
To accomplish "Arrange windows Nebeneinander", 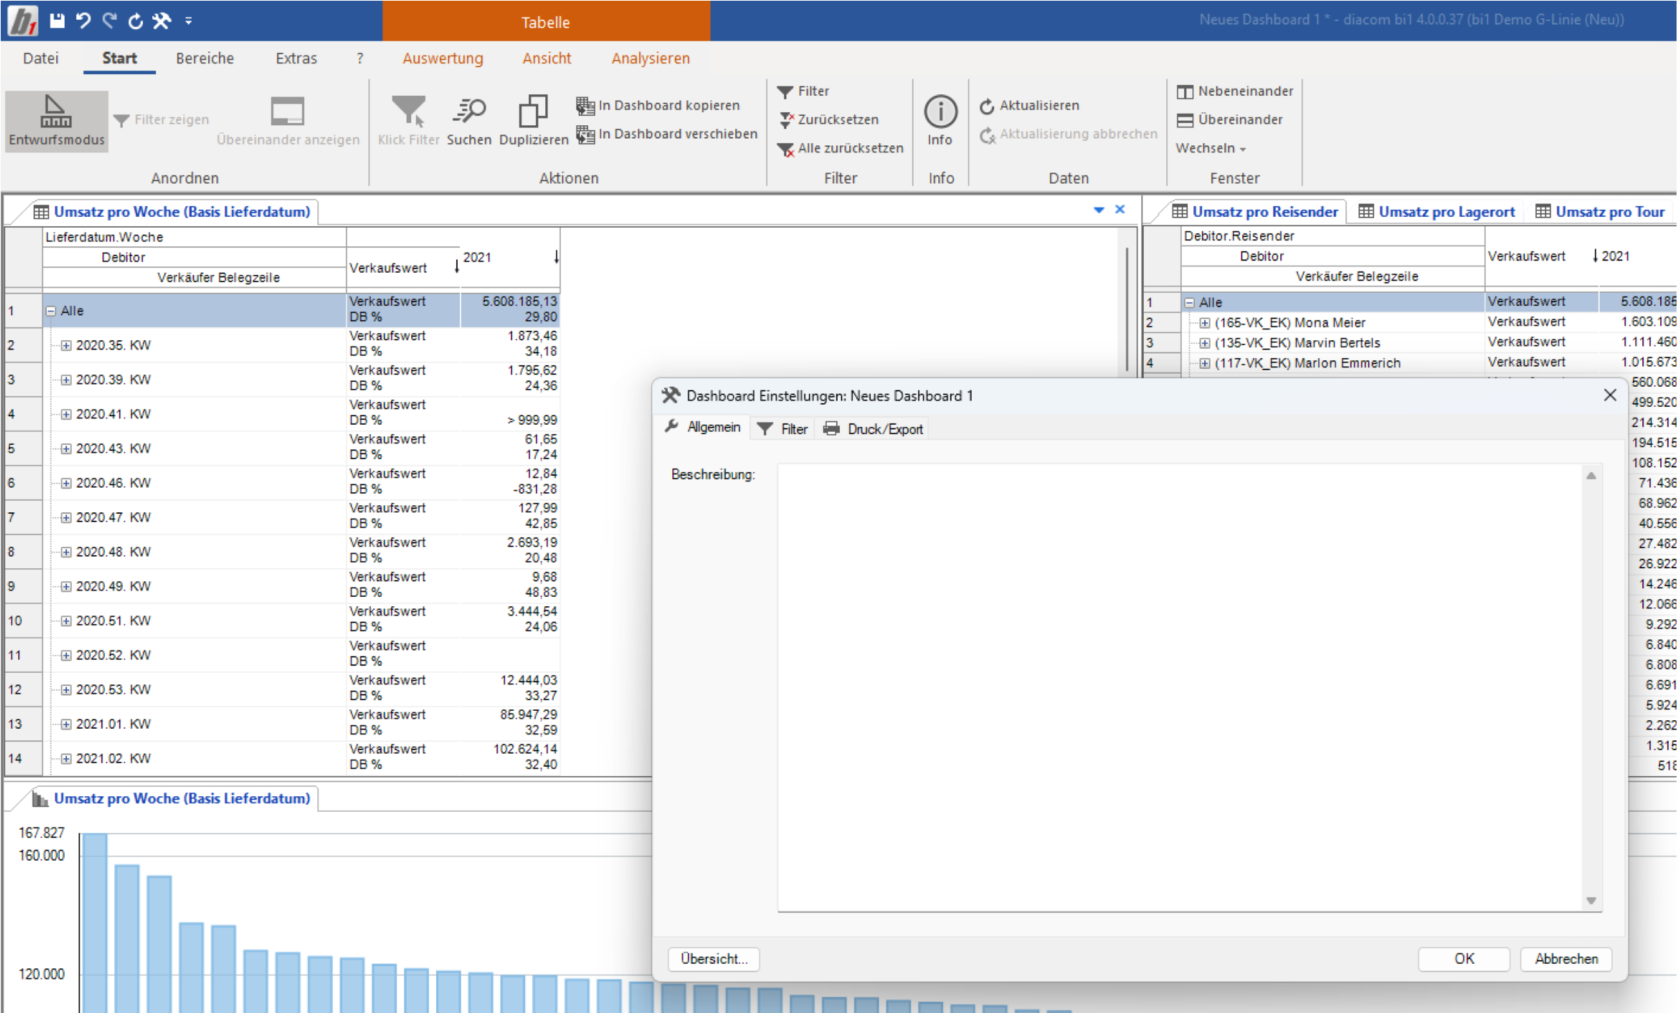I will (x=1235, y=91).
